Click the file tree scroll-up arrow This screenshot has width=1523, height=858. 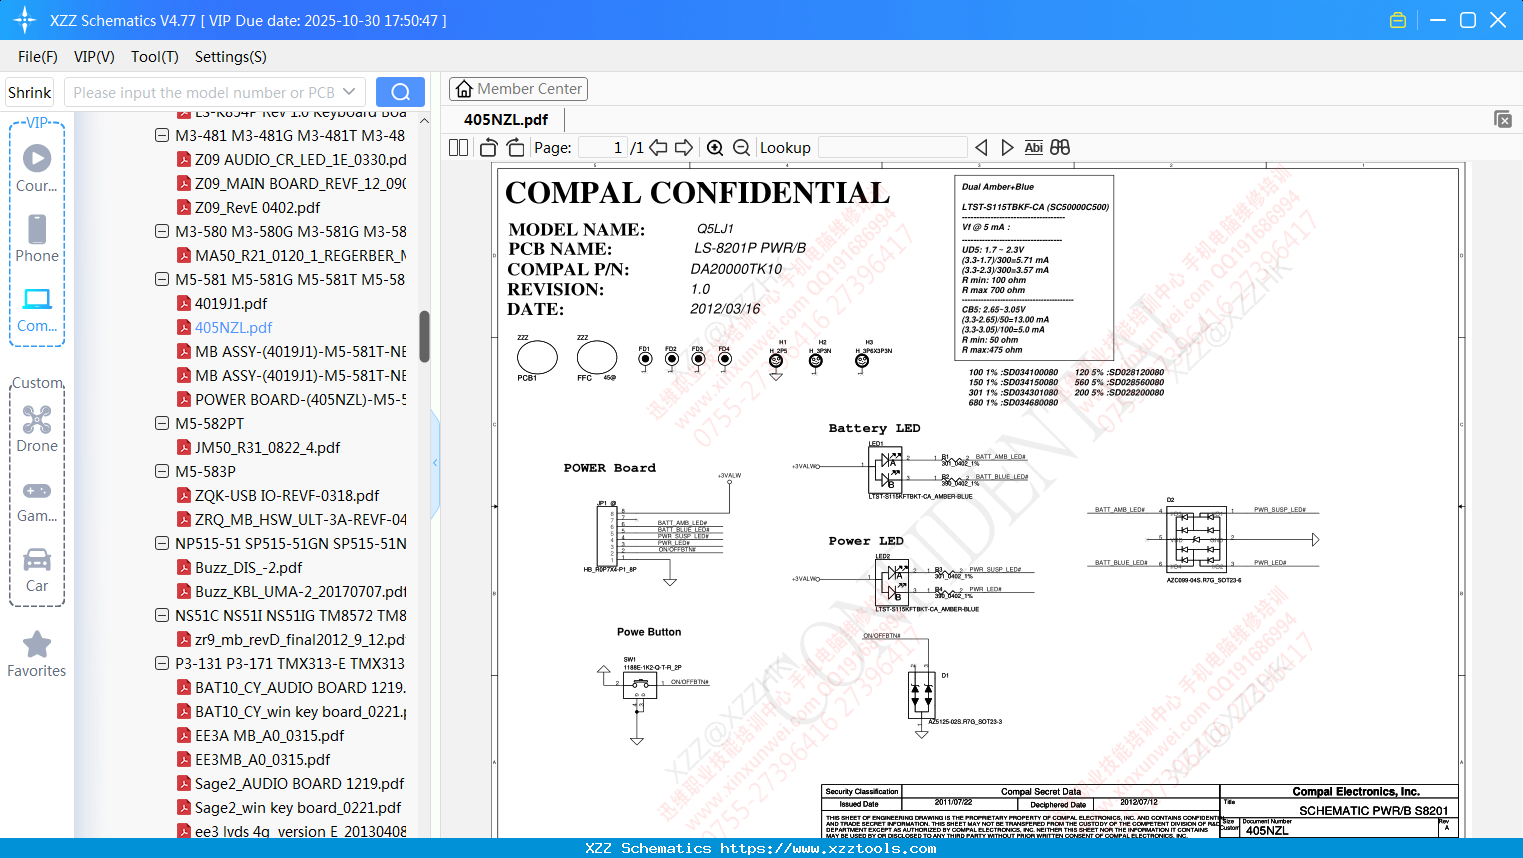pos(424,121)
